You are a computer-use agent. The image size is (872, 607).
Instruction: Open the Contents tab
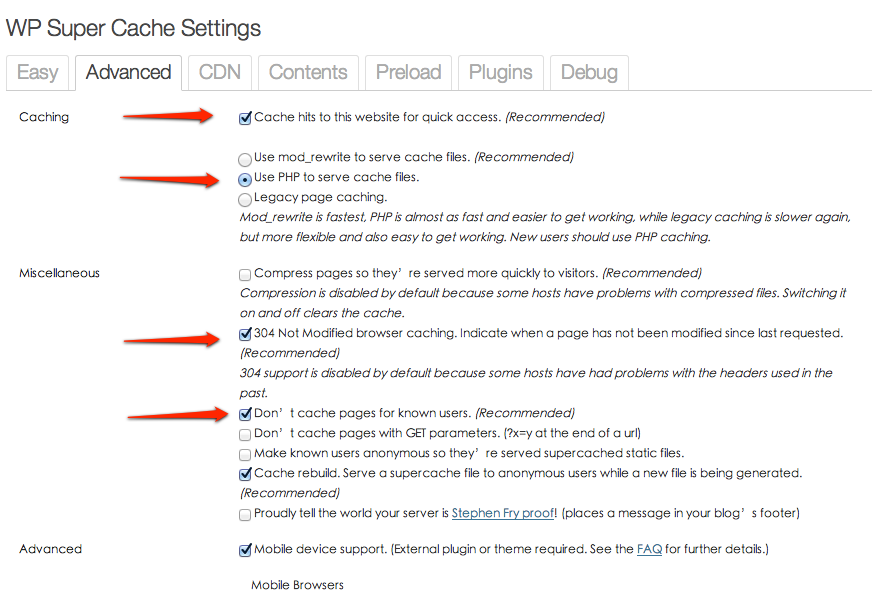pos(308,72)
